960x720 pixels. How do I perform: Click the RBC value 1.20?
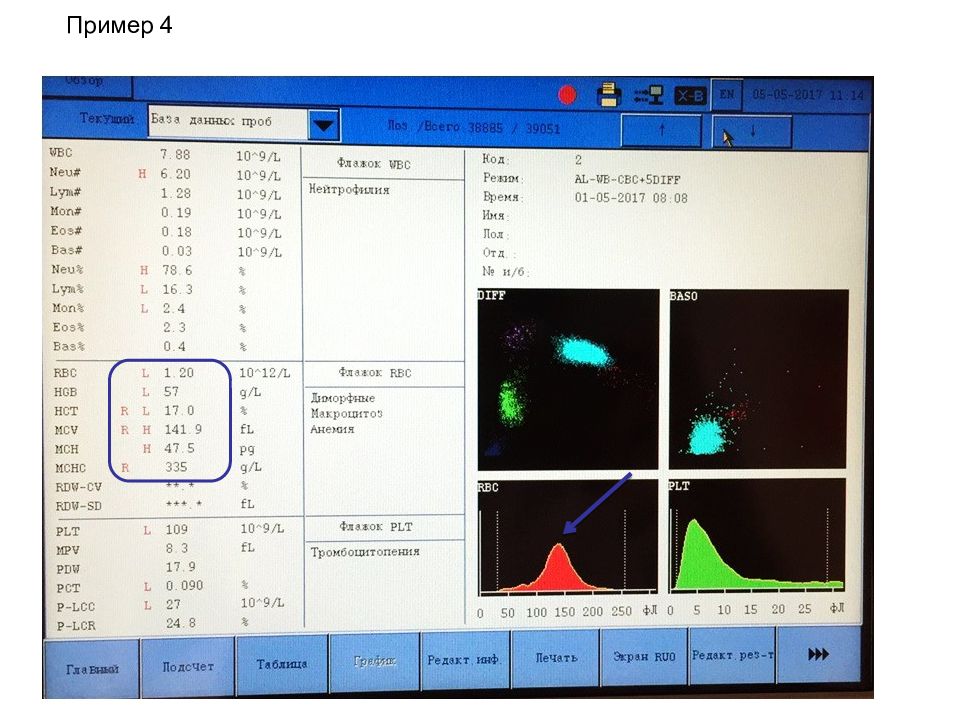click(x=179, y=373)
